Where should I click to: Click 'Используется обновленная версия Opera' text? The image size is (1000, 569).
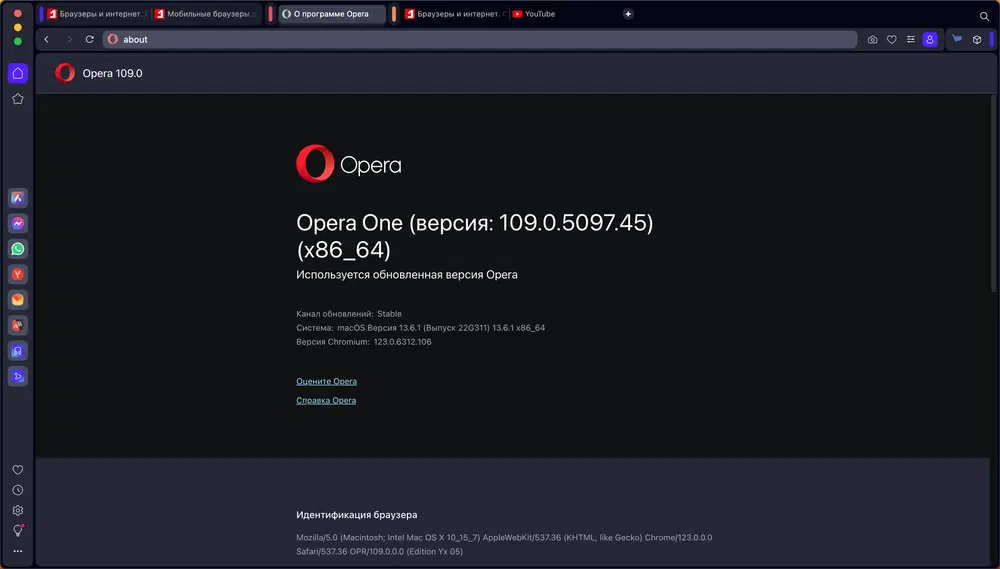[407, 275]
